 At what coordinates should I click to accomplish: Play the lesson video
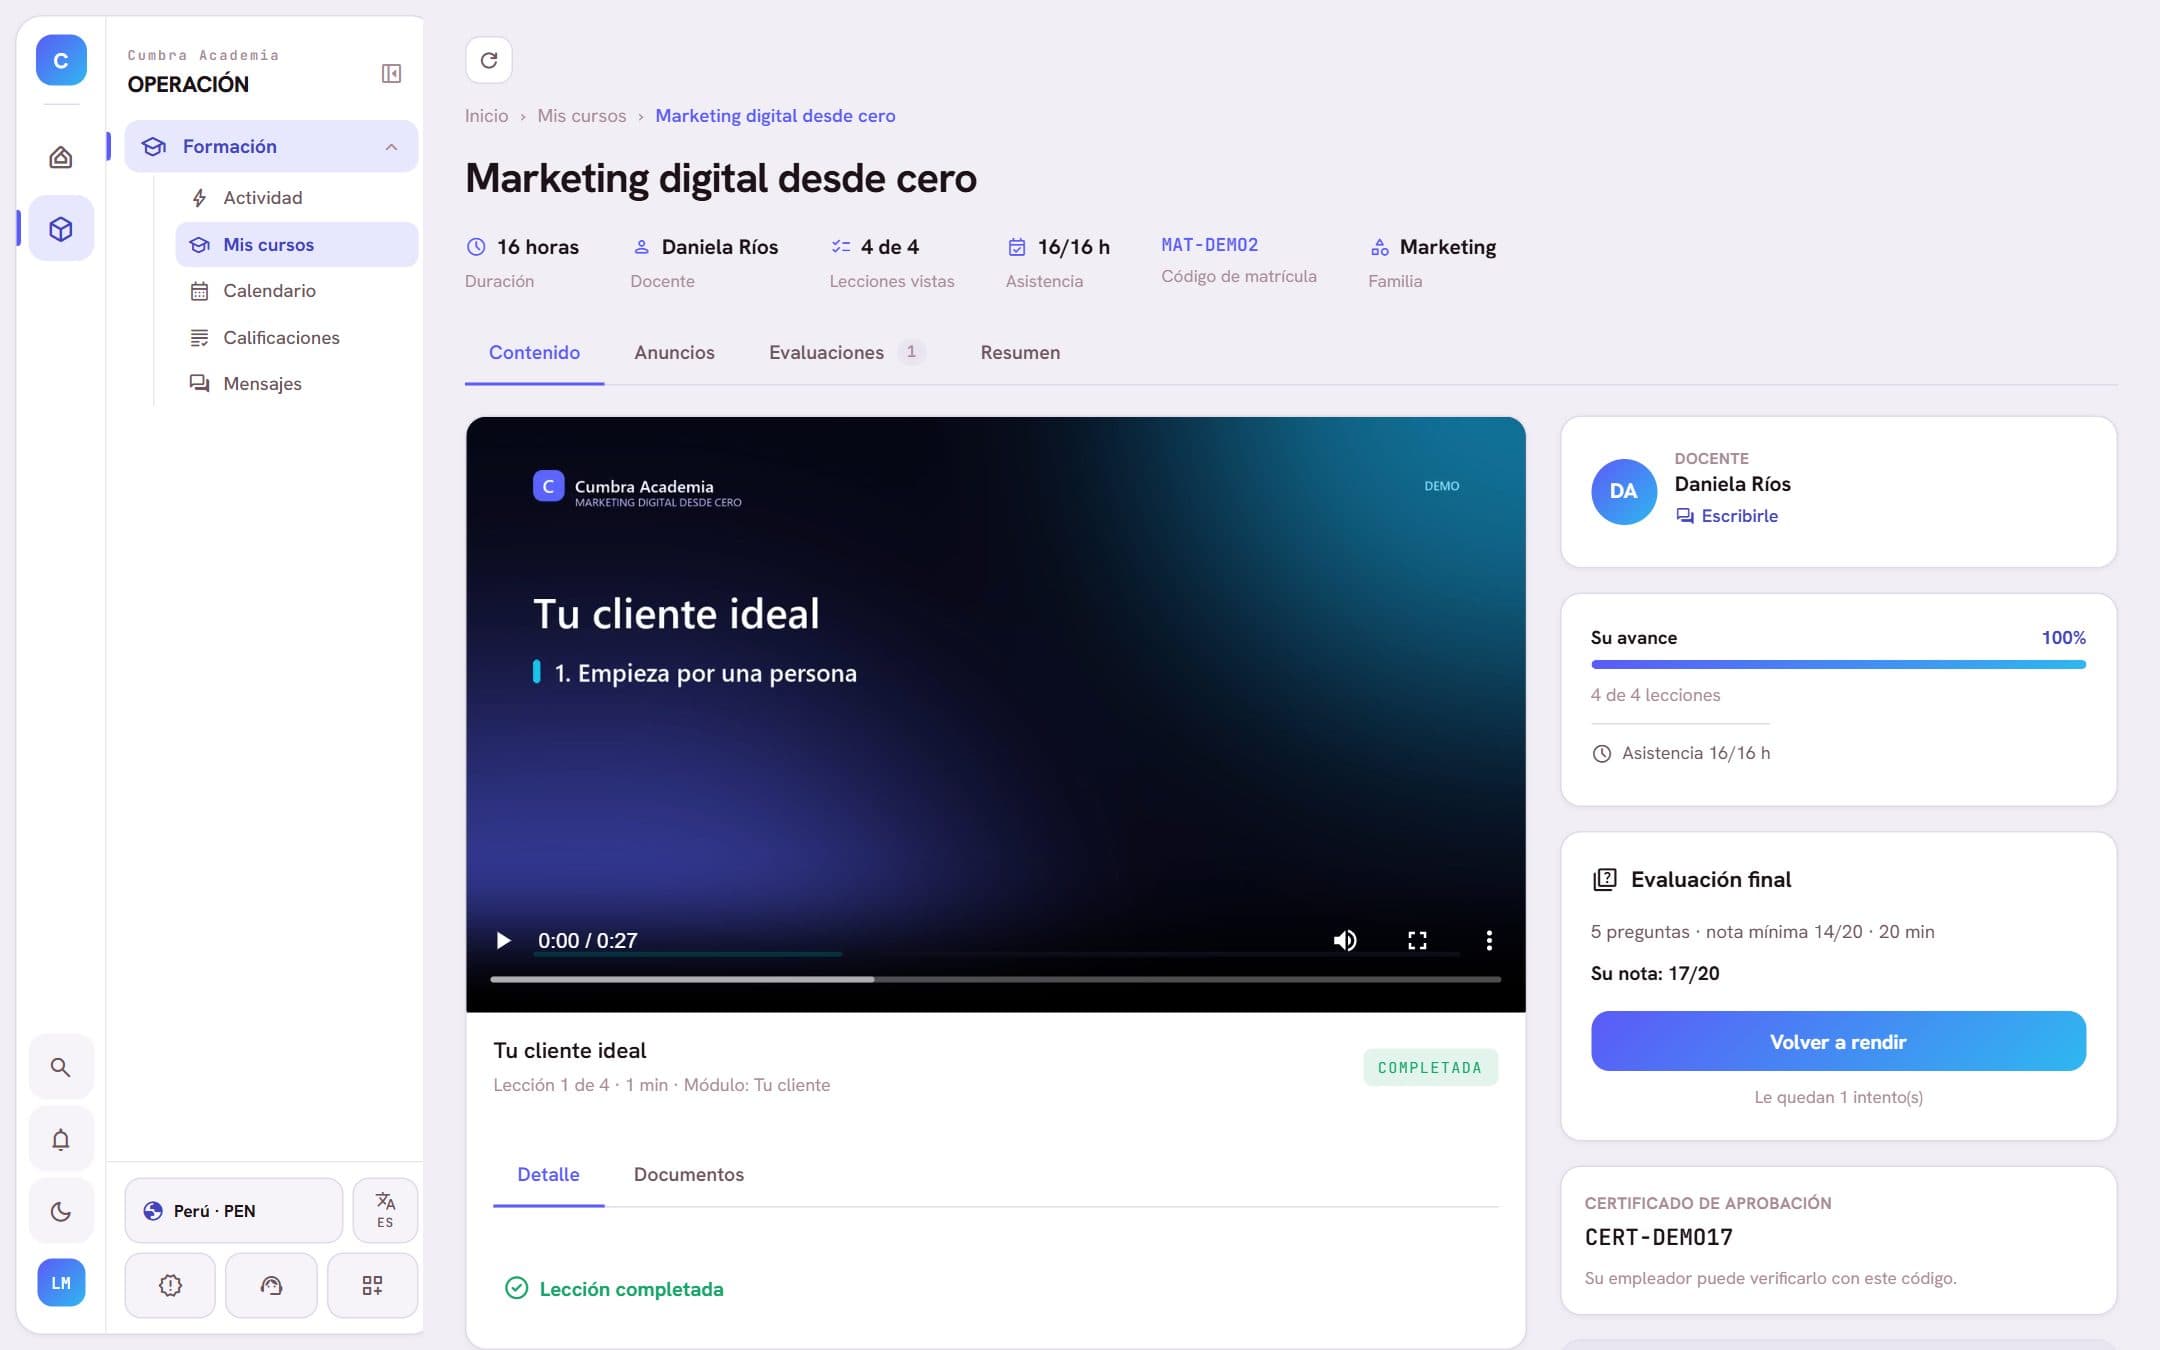click(503, 940)
